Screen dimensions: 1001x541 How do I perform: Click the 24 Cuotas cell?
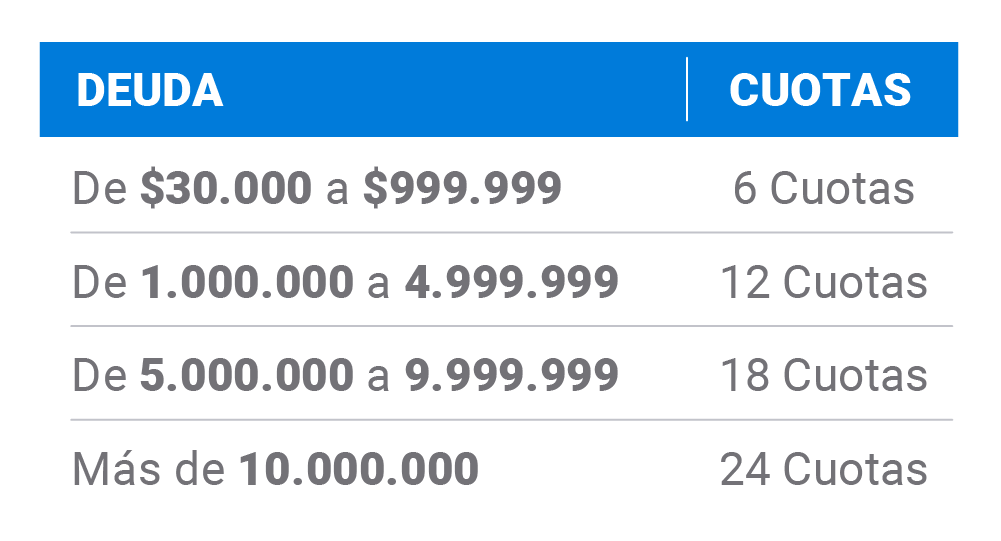[823, 469]
